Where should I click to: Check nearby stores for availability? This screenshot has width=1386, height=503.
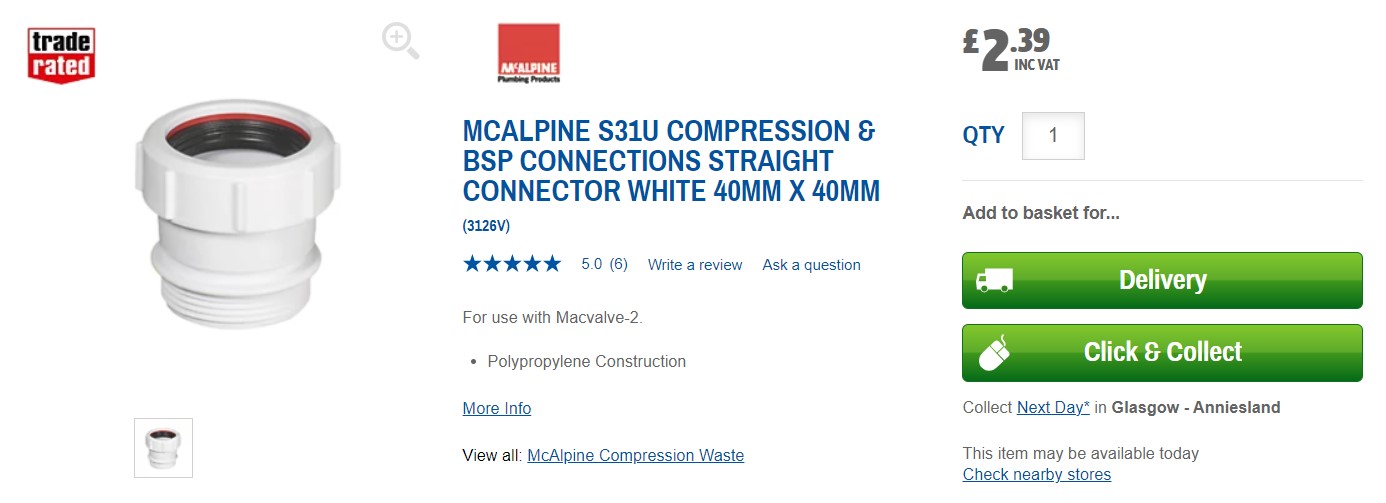tap(1036, 474)
